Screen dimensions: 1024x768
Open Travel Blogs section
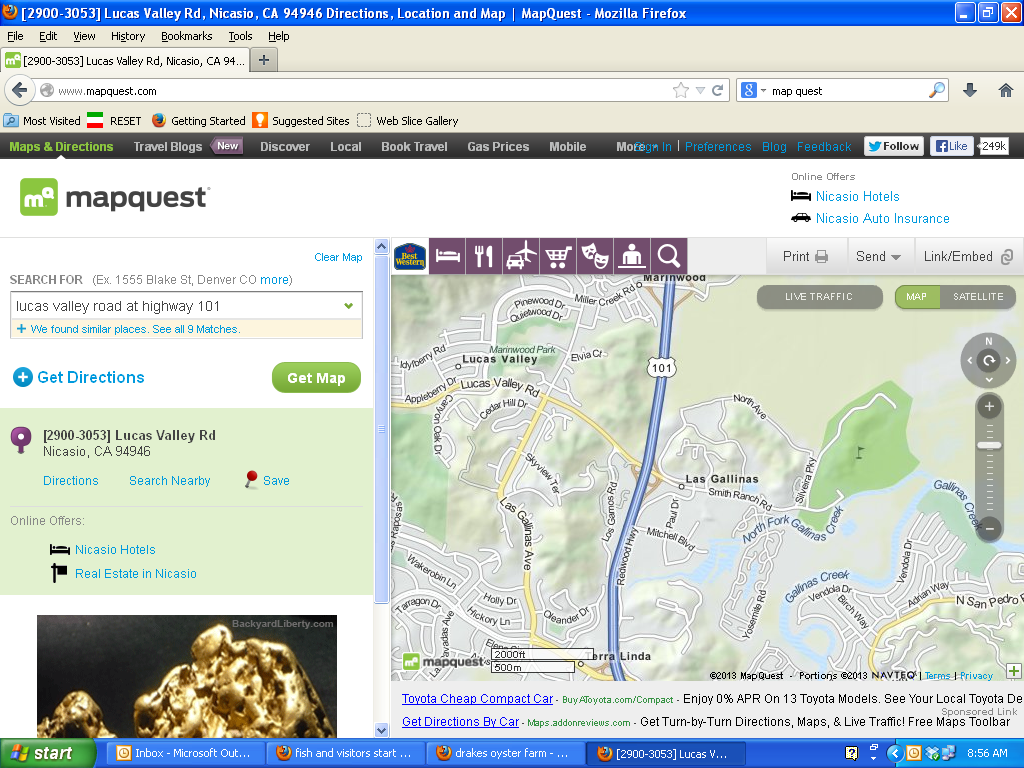168,146
